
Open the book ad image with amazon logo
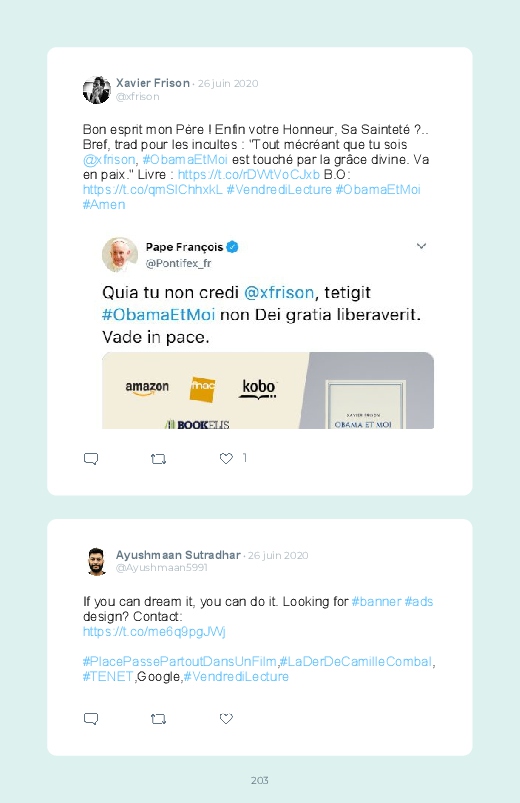(268, 390)
